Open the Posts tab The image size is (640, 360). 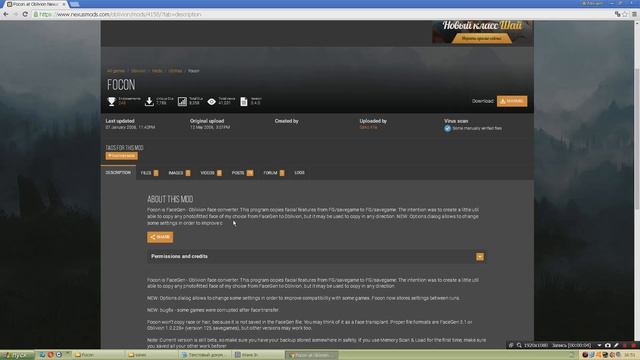tap(242, 173)
